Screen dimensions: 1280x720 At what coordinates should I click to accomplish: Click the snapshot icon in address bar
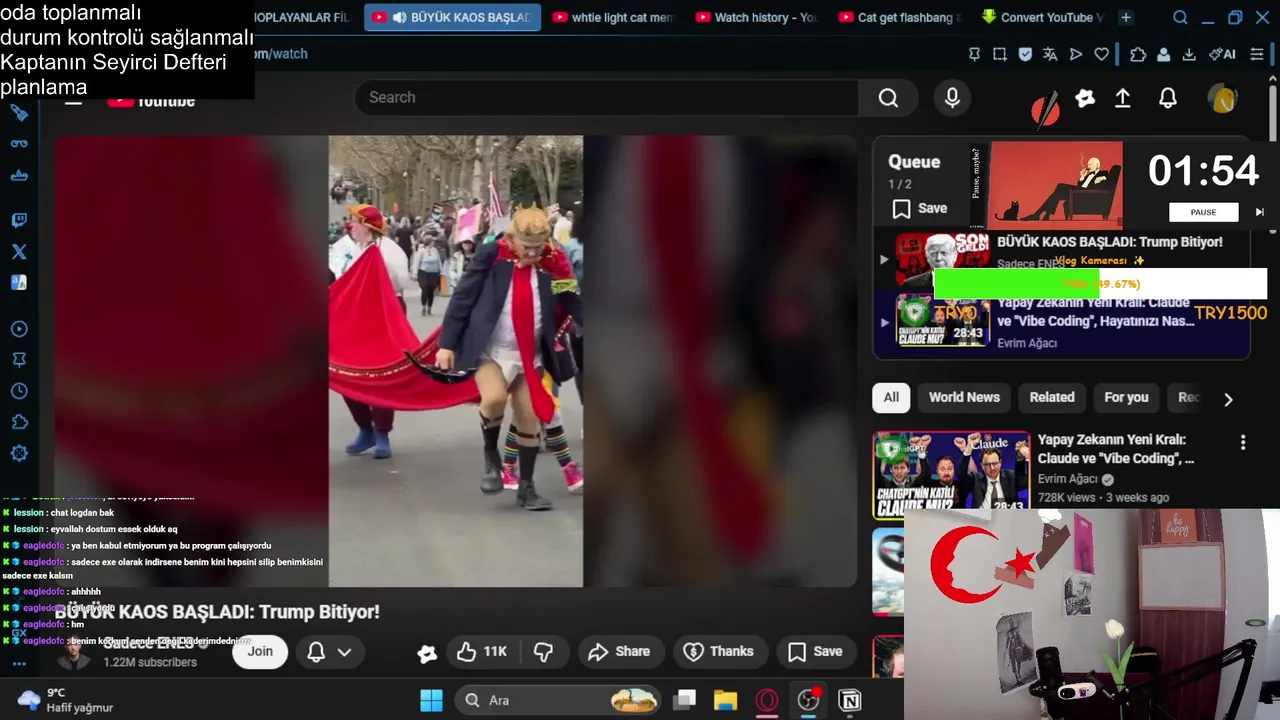coord(1000,54)
